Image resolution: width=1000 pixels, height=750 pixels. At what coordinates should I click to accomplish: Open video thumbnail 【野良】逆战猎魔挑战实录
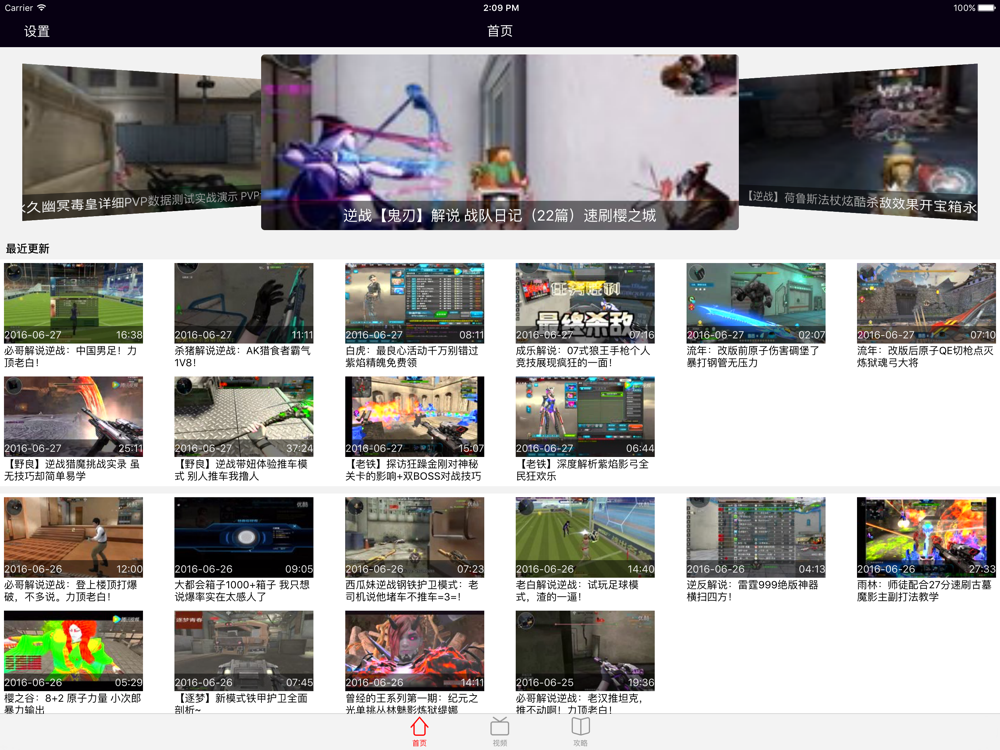click(x=73, y=416)
